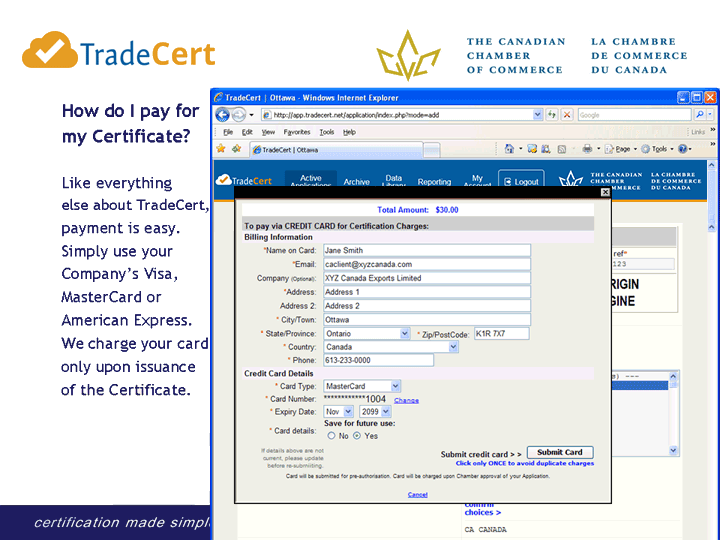Click the blue Help question mark icon

683,149
